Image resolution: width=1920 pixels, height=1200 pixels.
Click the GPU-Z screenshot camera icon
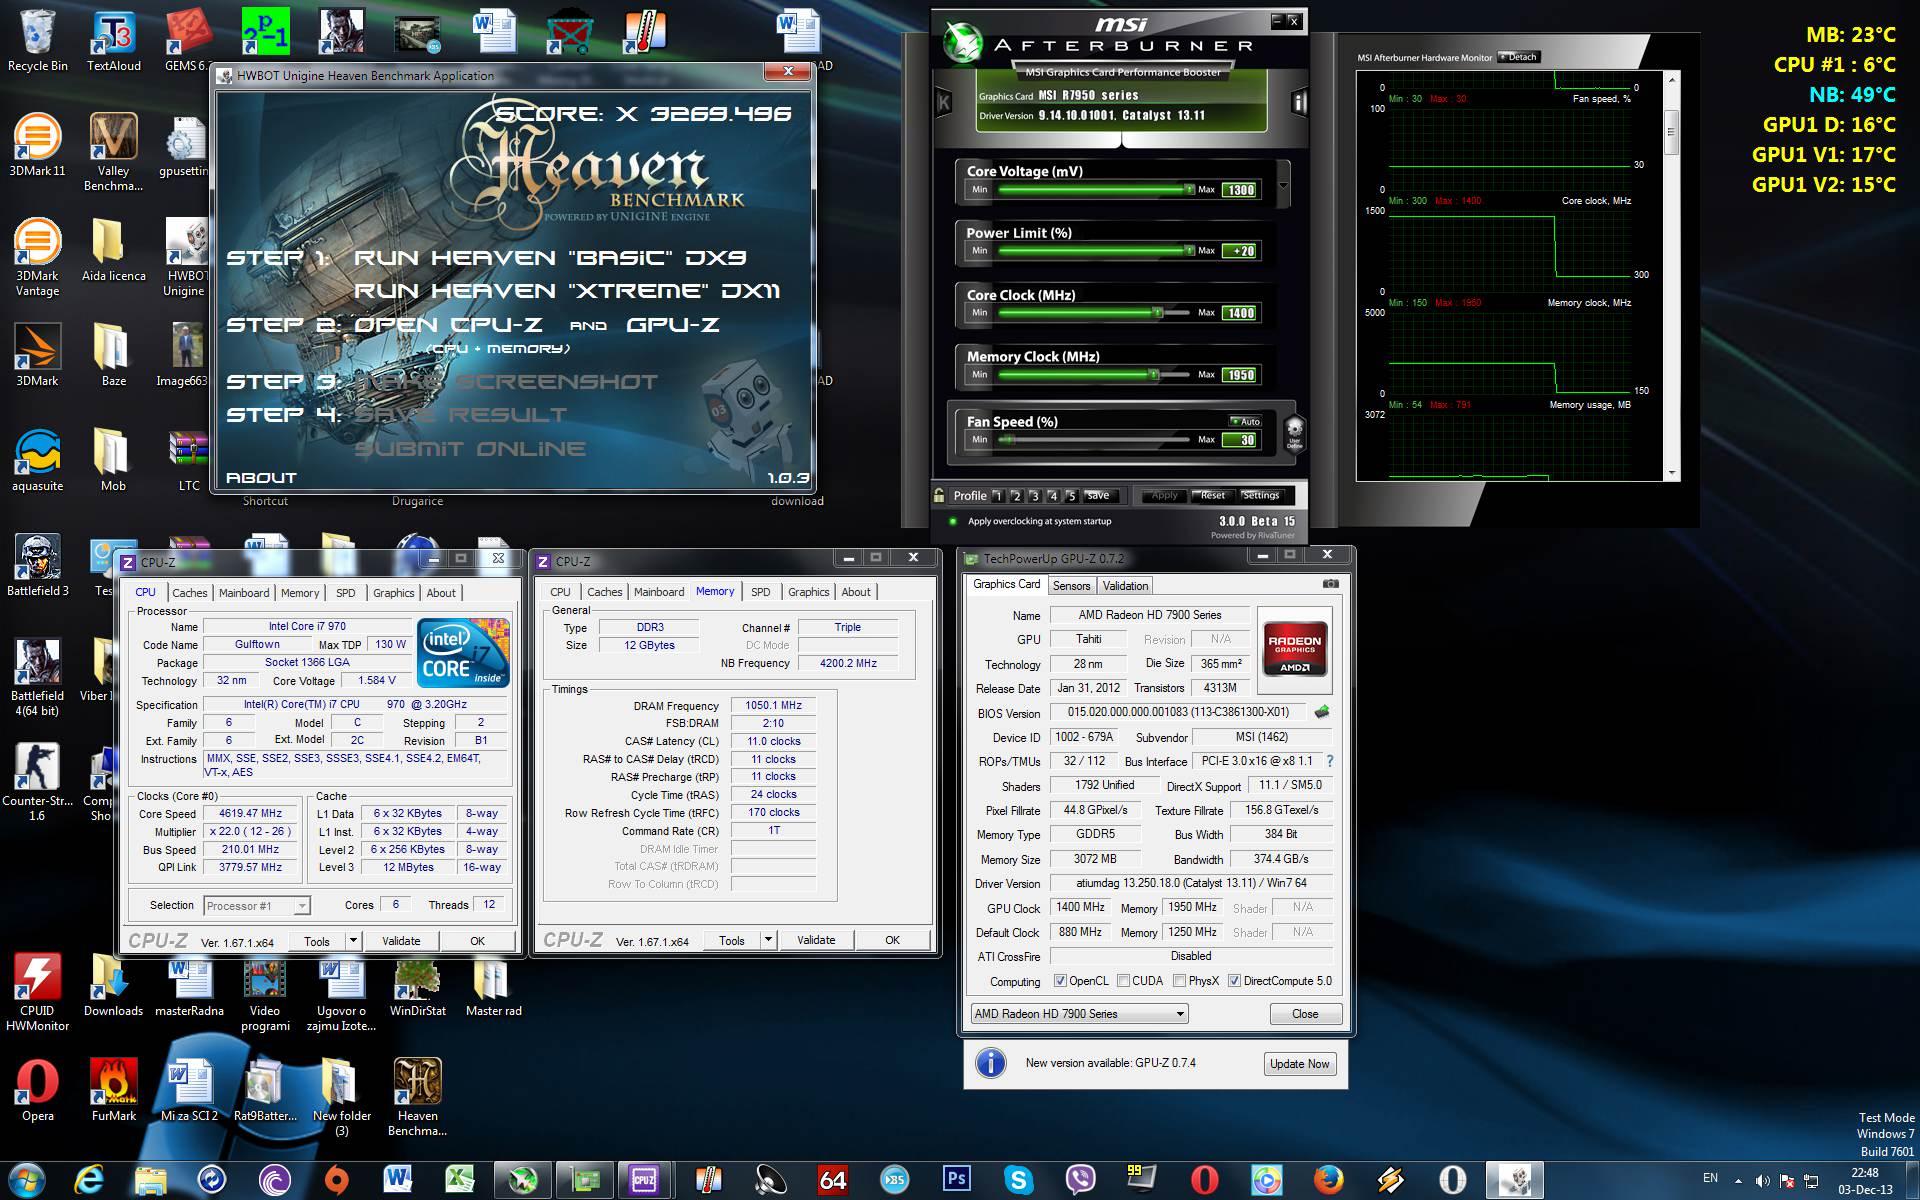point(1330,584)
